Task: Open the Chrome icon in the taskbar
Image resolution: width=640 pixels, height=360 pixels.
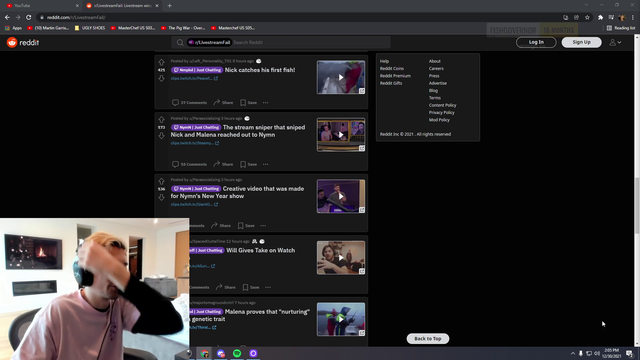Action: pyautogui.click(x=204, y=353)
